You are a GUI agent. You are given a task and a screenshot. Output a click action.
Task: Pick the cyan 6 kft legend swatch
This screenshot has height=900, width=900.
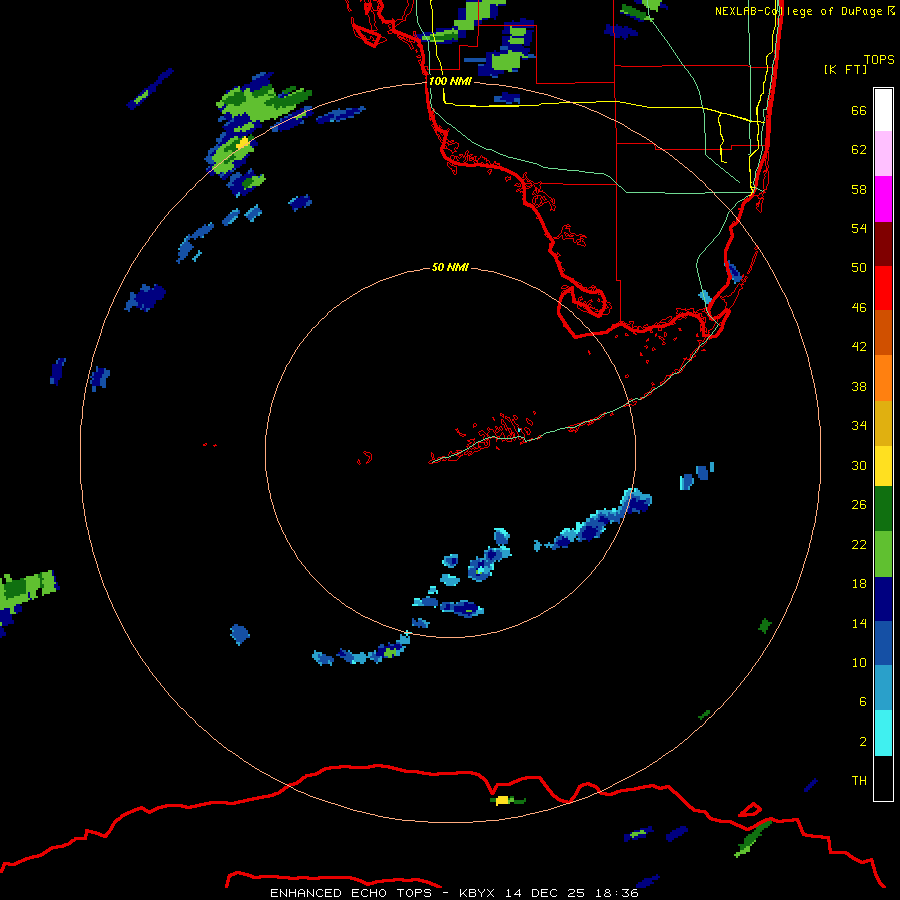coord(883,733)
